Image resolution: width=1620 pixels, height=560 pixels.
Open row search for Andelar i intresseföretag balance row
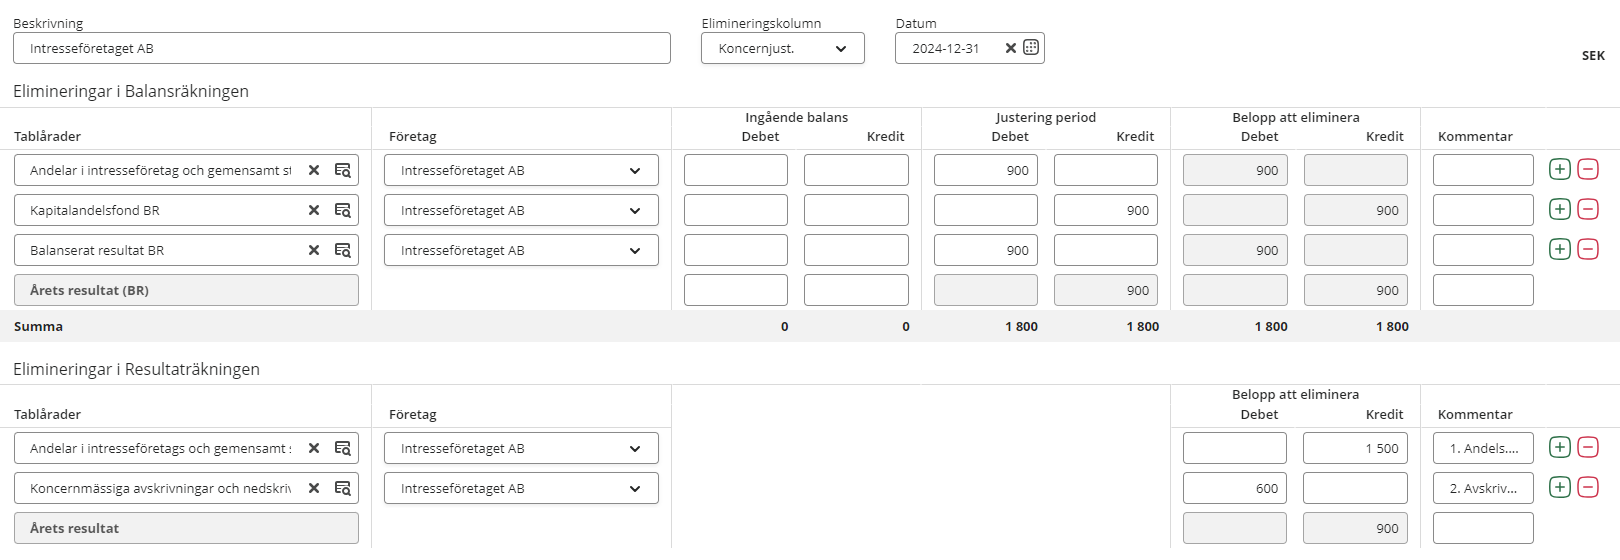(342, 170)
